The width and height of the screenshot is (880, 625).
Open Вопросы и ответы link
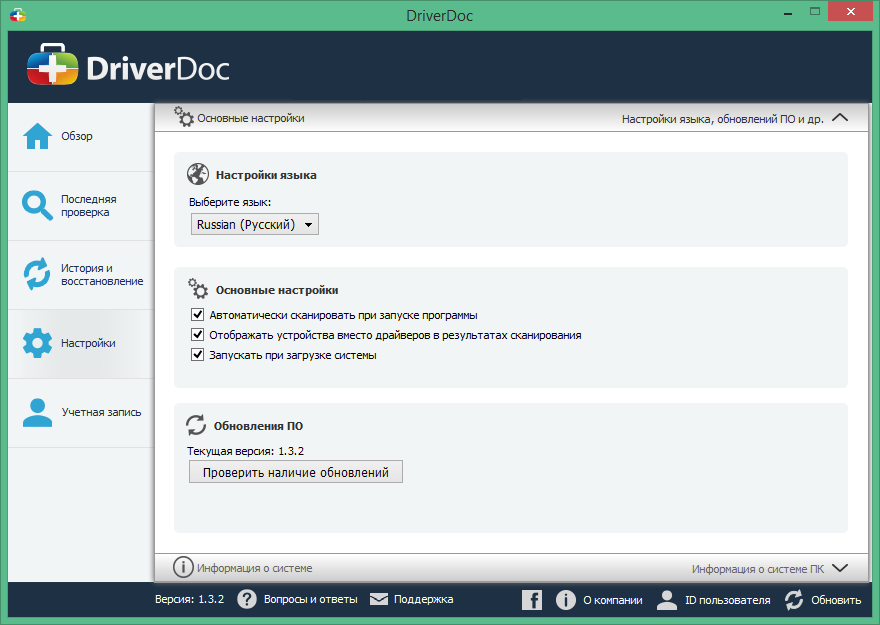tap(310, 600)
